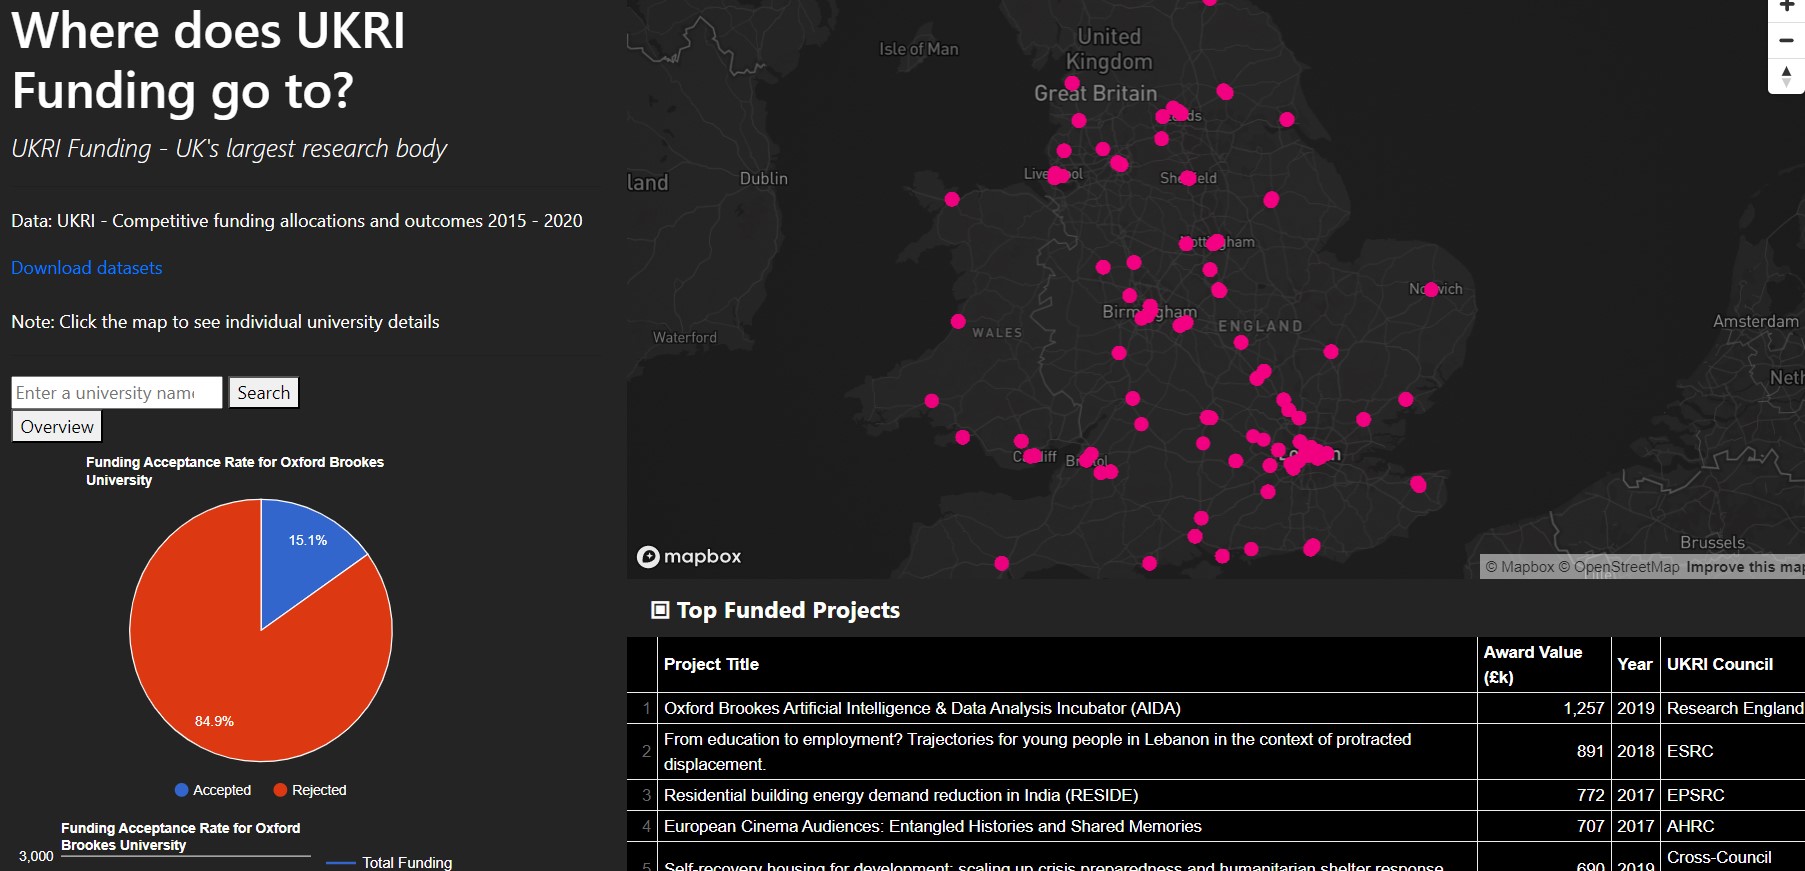Click the Oxford Brookes AIDA project row title
The height and width of the screenshot is (871, 1805).
coord(922,708)
